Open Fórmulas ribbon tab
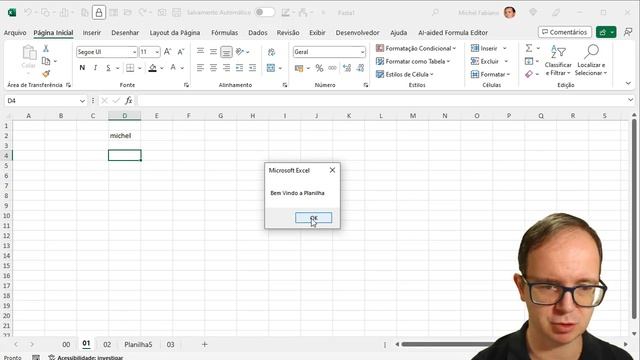The image size is (640, 360). point(224,33)
